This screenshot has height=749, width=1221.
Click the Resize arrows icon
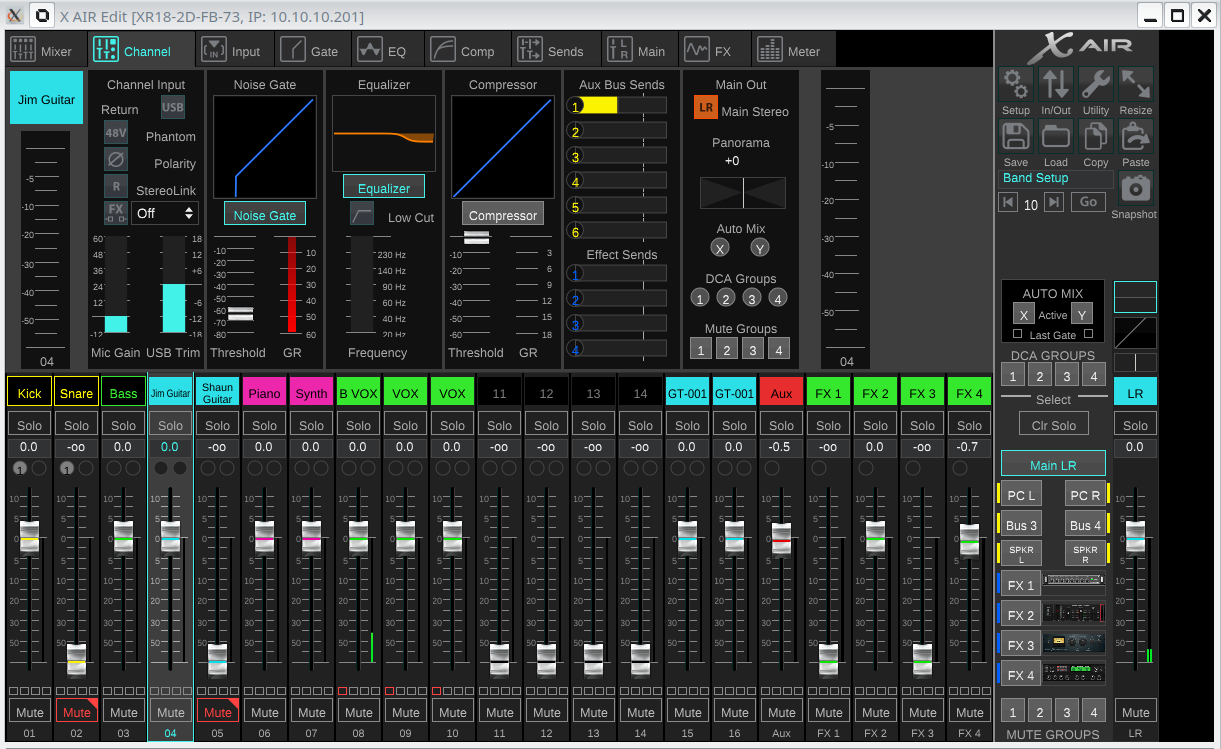tap(1135, 85)
